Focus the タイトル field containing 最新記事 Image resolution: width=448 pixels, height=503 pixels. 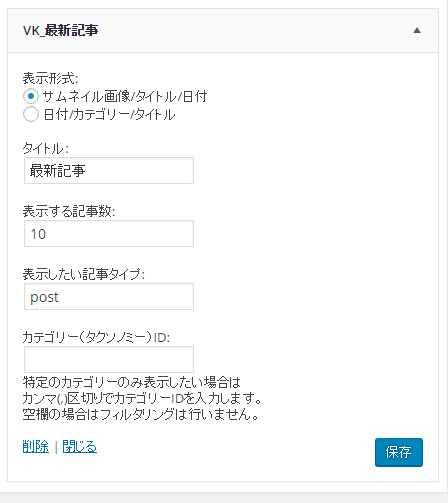pos(109,171)
